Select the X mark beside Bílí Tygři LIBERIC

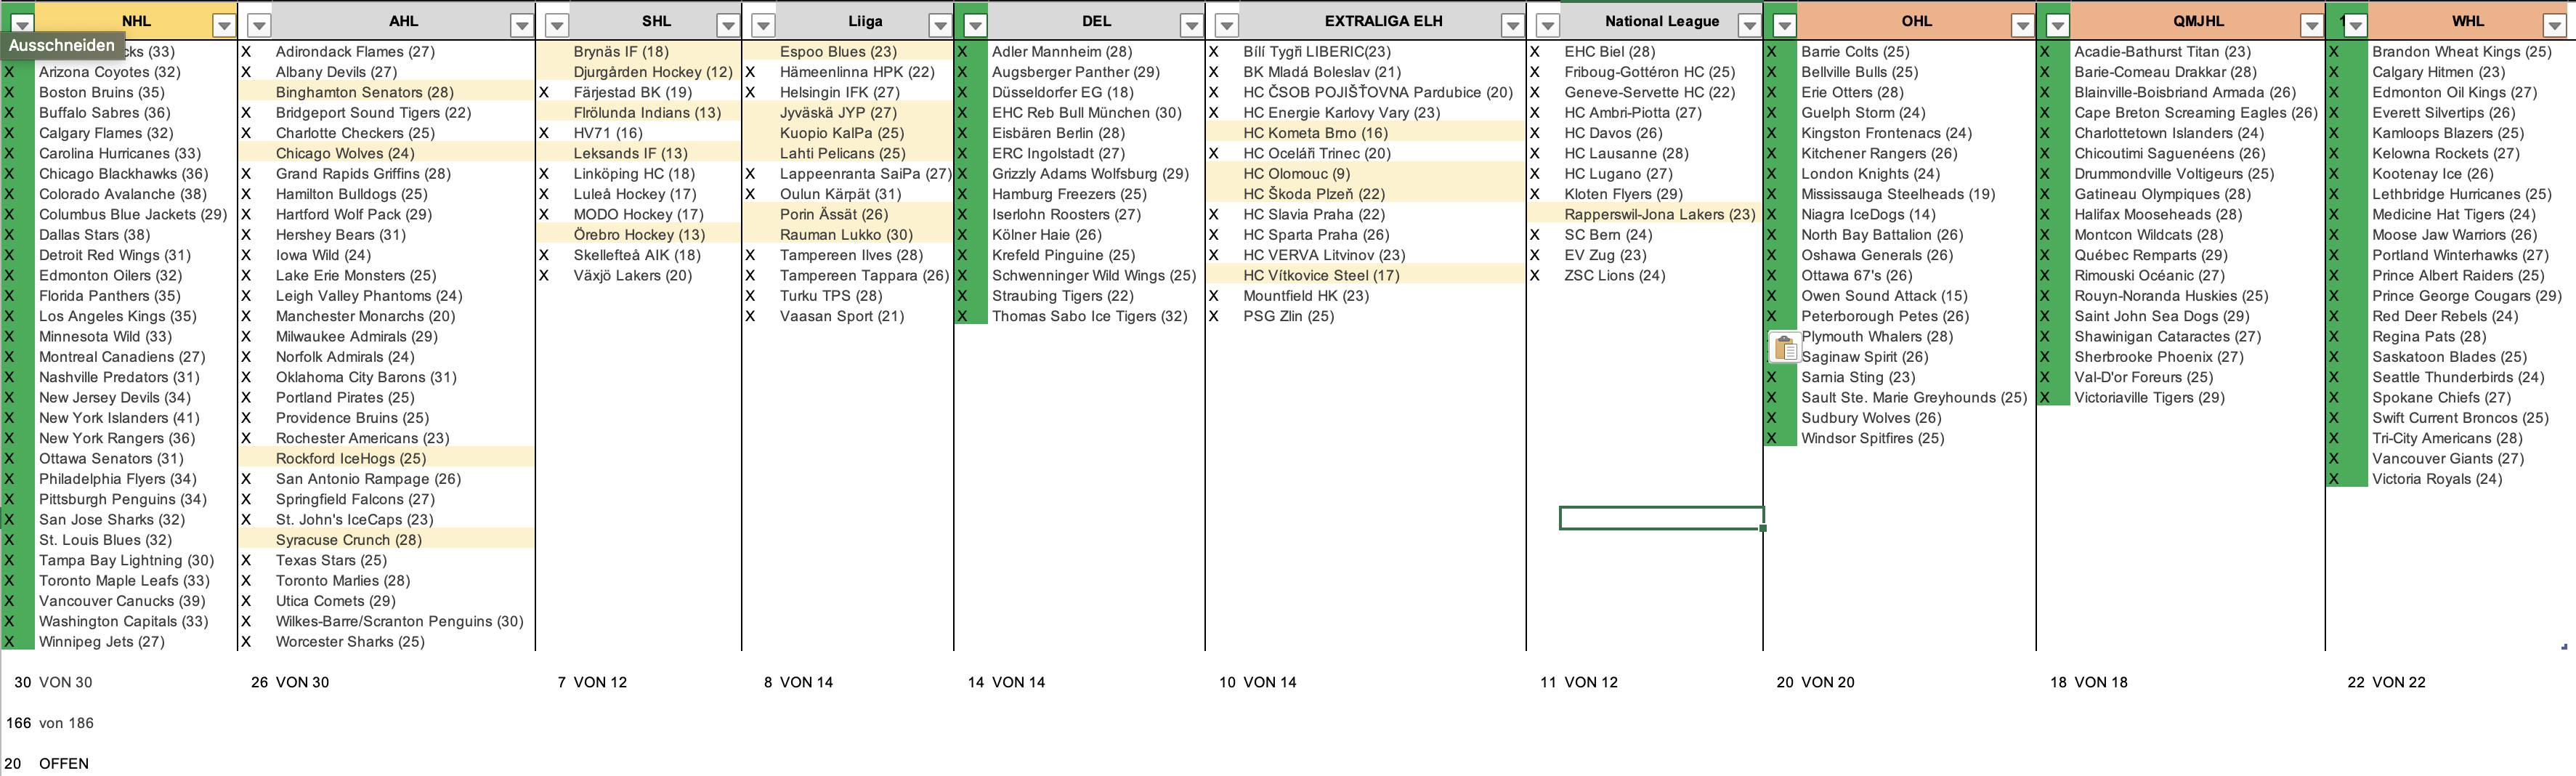(x=1214, y=52)
